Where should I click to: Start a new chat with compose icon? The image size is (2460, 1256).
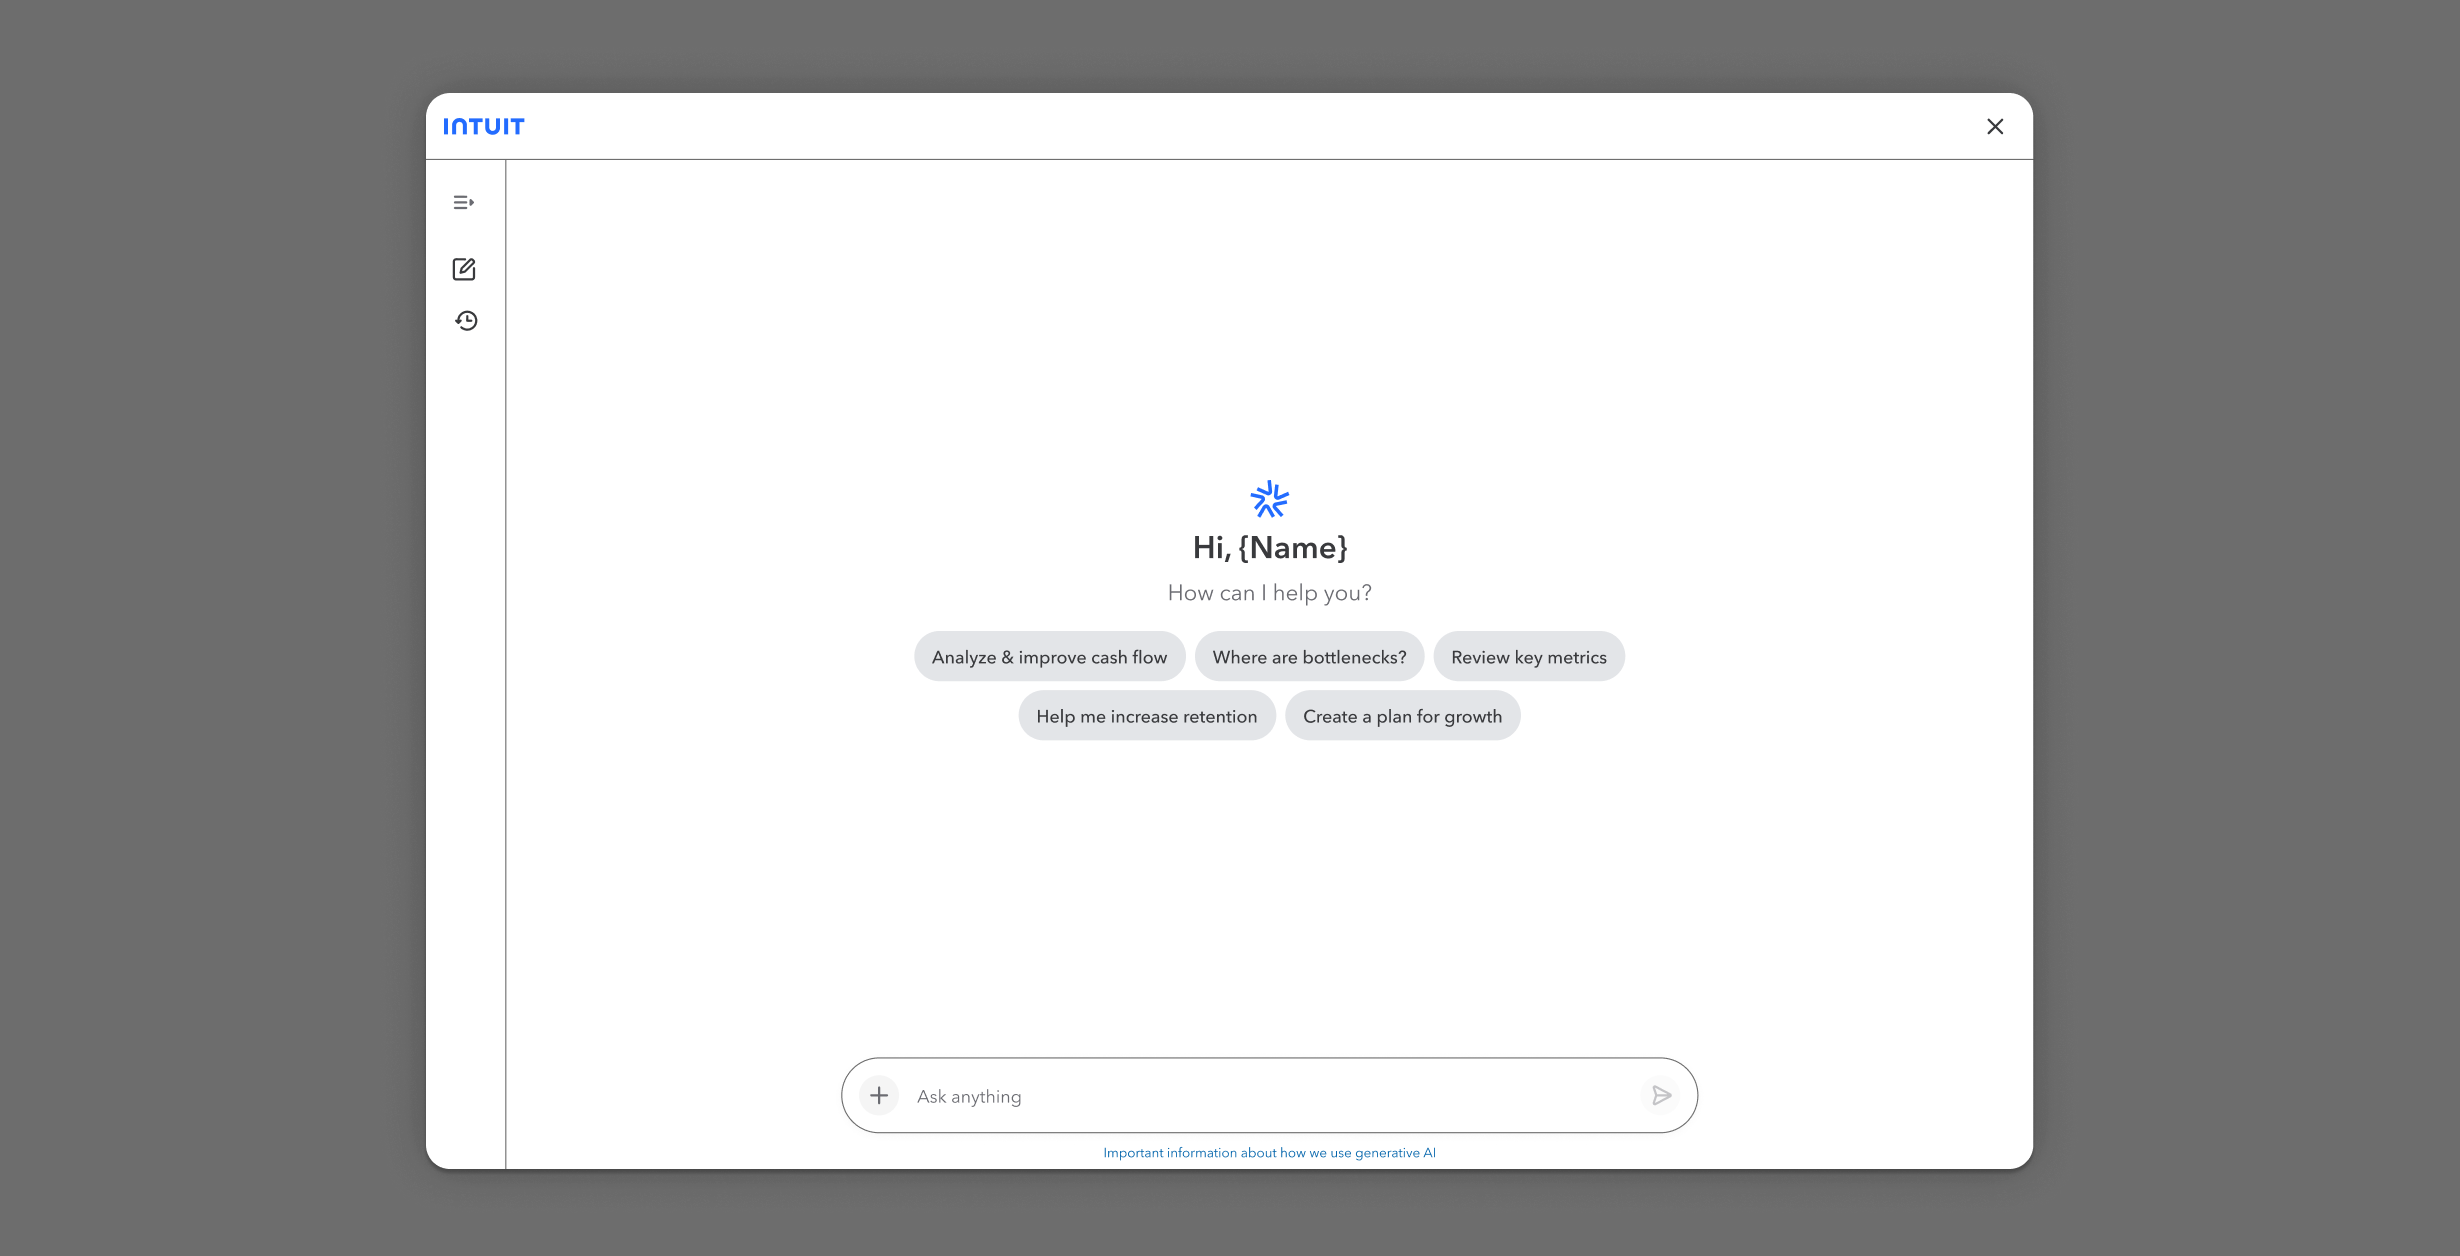464,269
